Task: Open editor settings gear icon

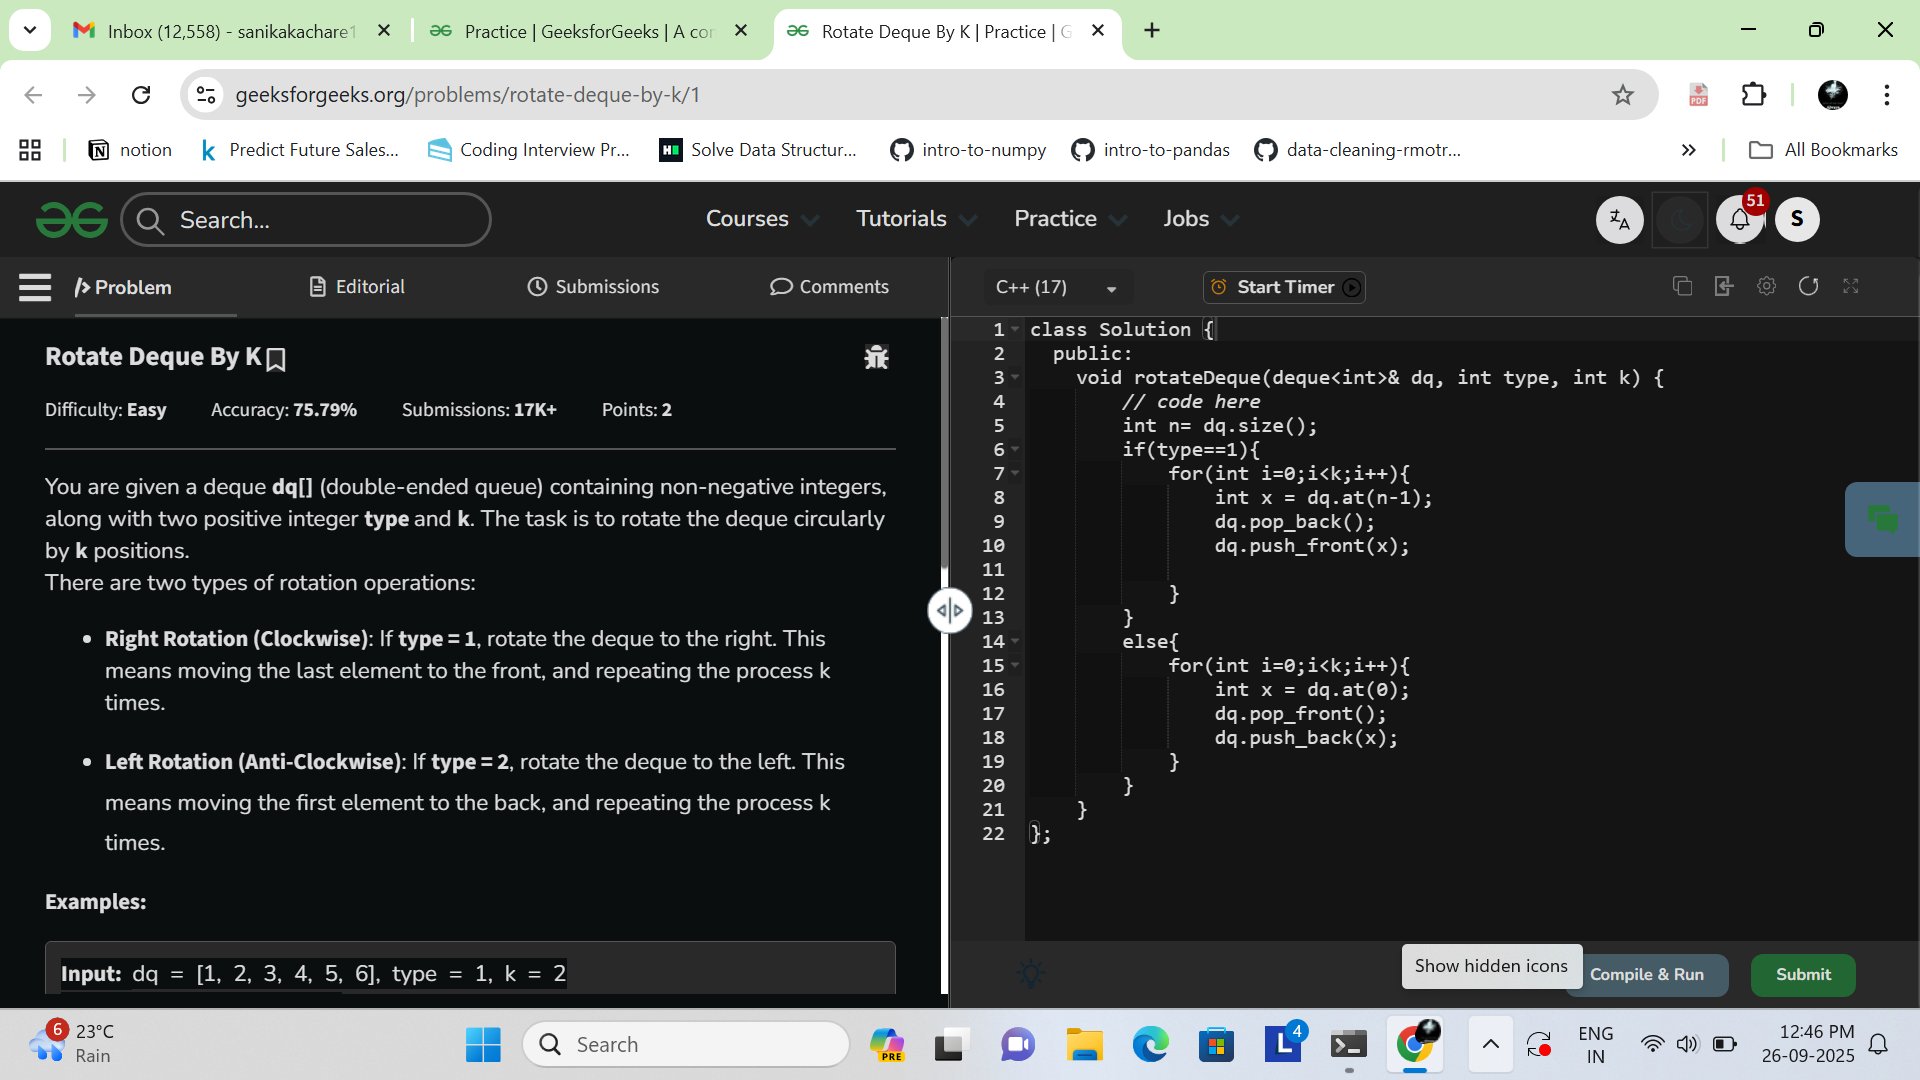Action: pyautogui.click(x=1766, y=287)
